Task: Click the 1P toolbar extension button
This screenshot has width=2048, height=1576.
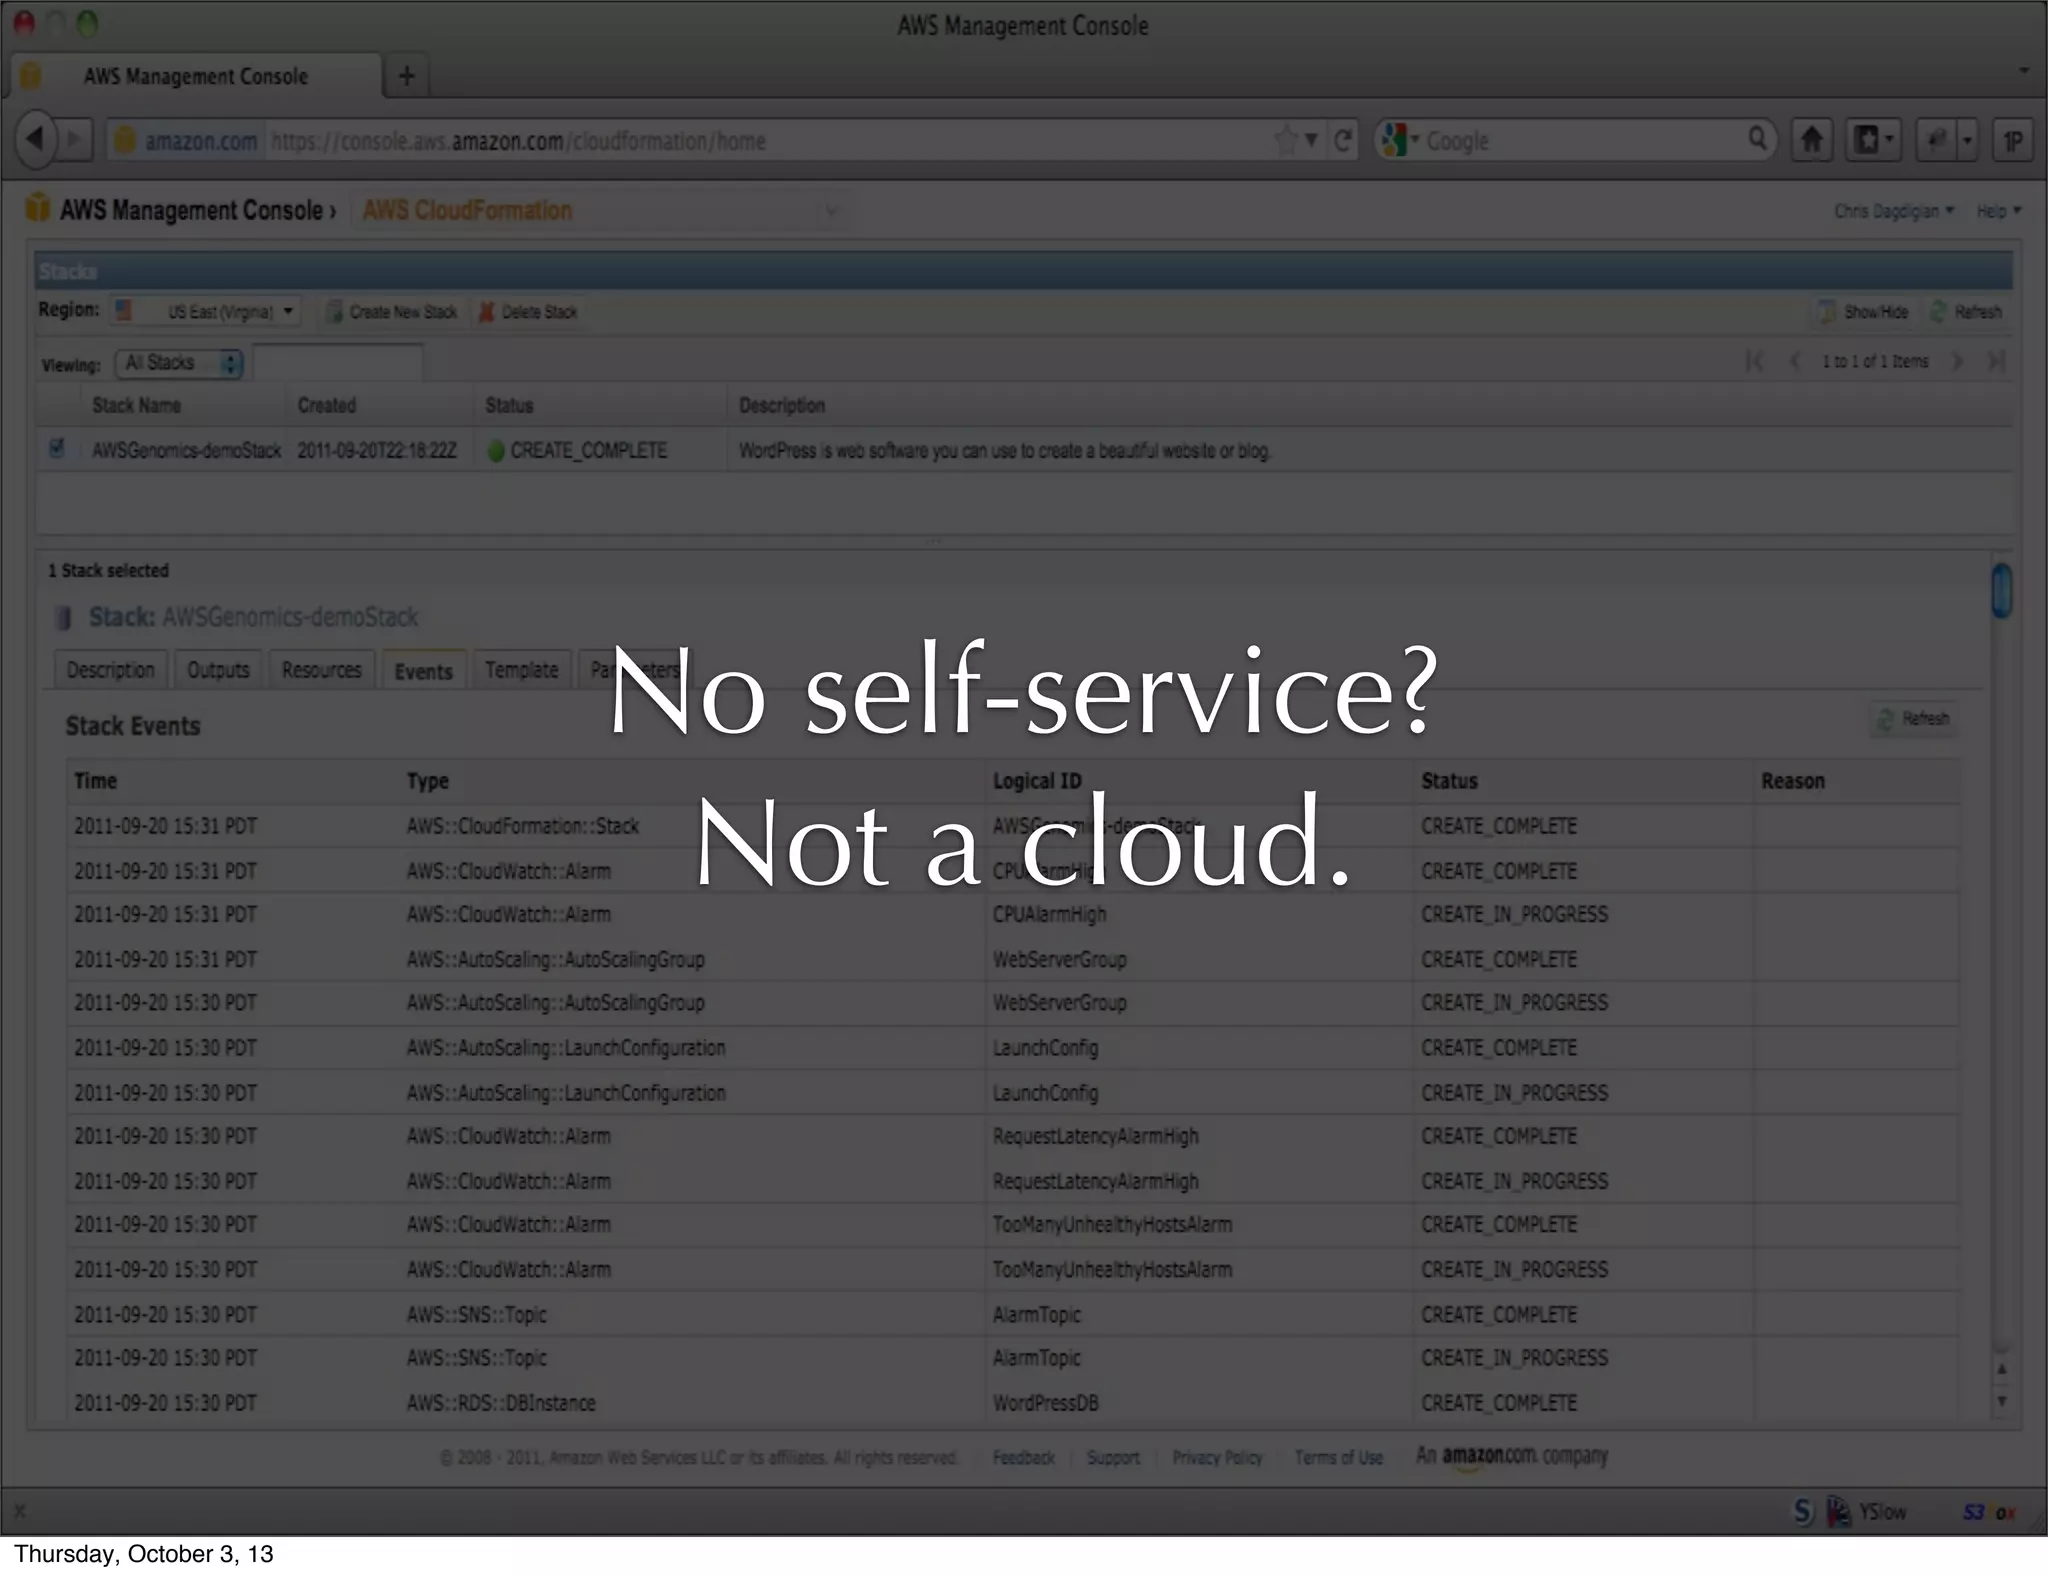Action: pyautogui.click(x=2013, y=141)
